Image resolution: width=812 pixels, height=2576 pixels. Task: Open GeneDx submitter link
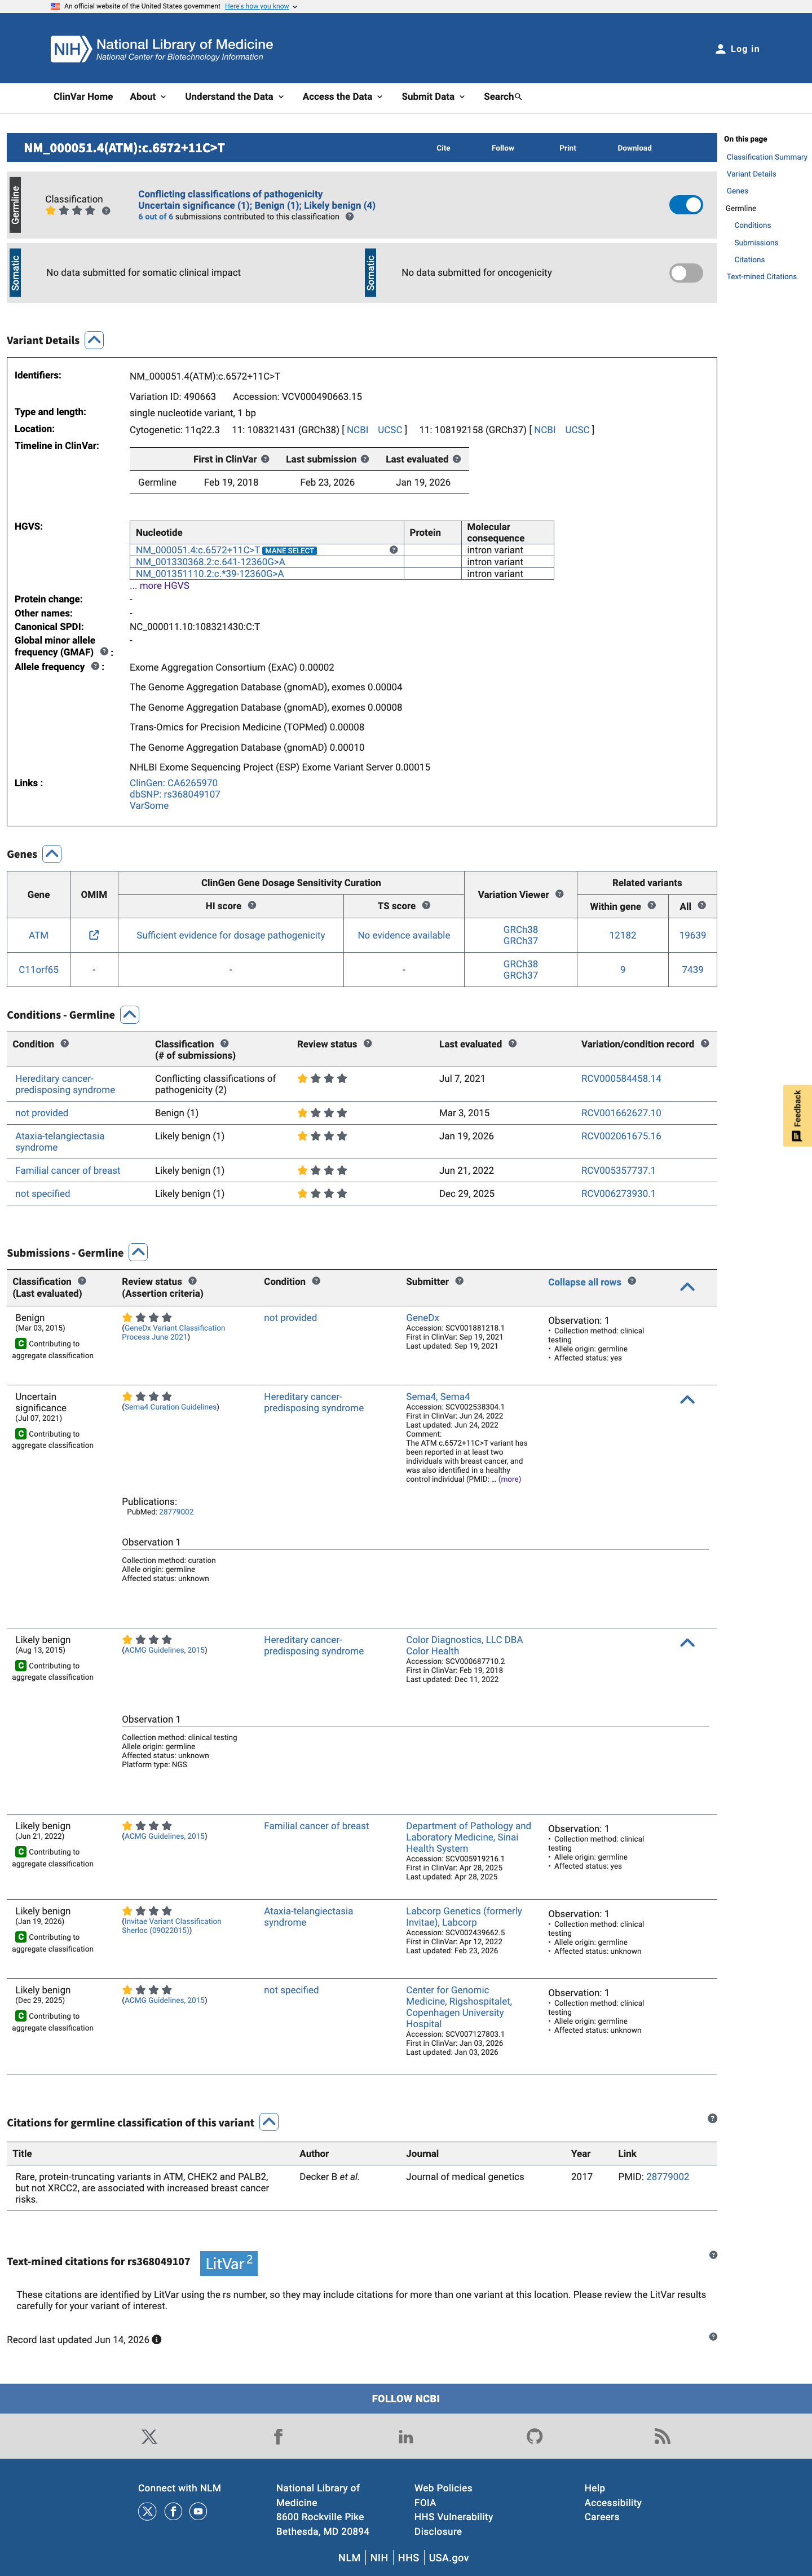[x=422, y=1317]
